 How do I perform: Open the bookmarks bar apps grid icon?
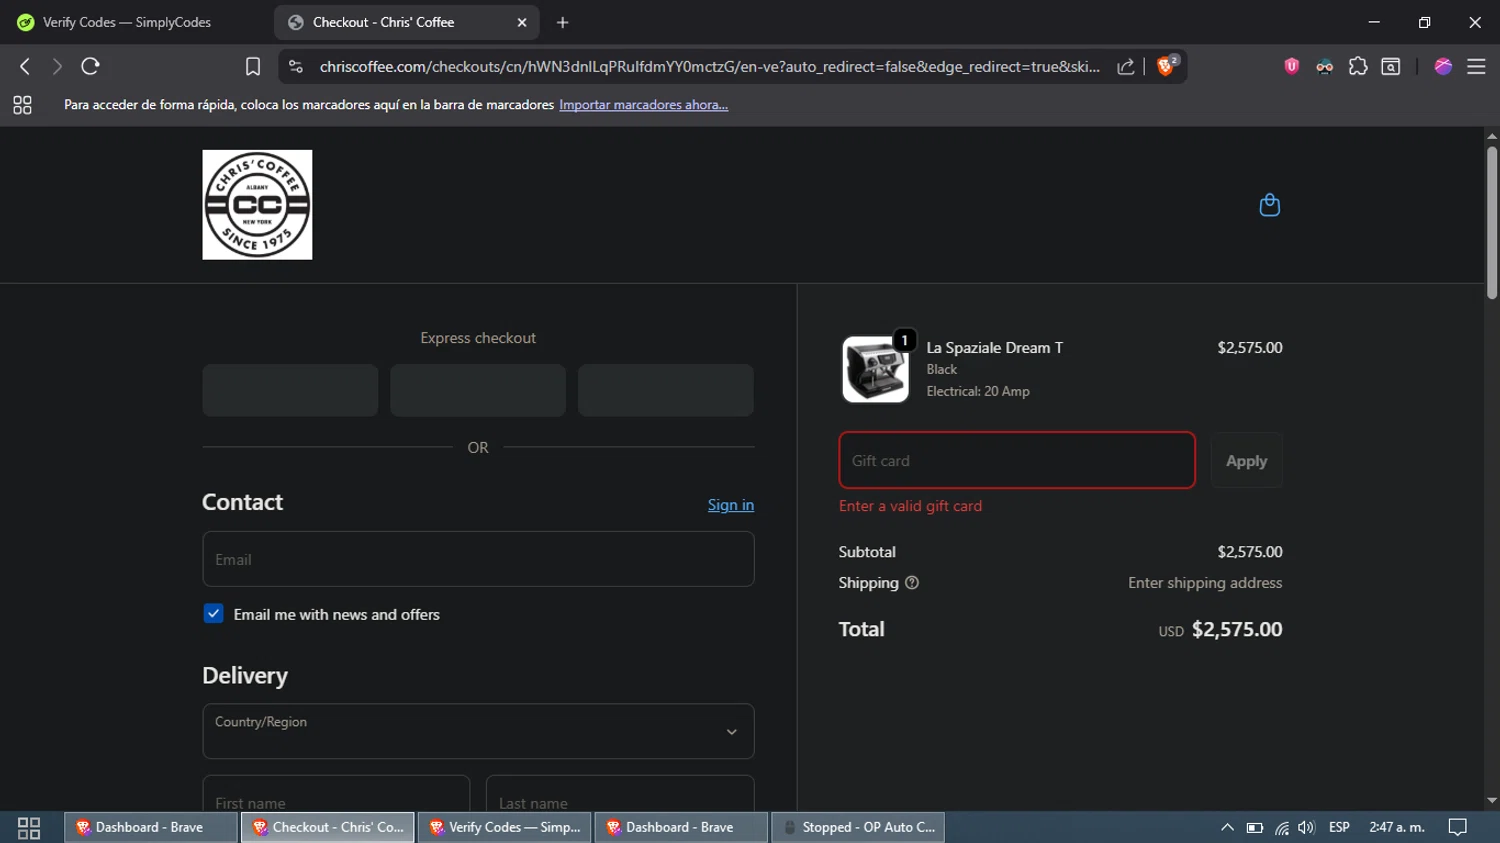coord(22,105)
